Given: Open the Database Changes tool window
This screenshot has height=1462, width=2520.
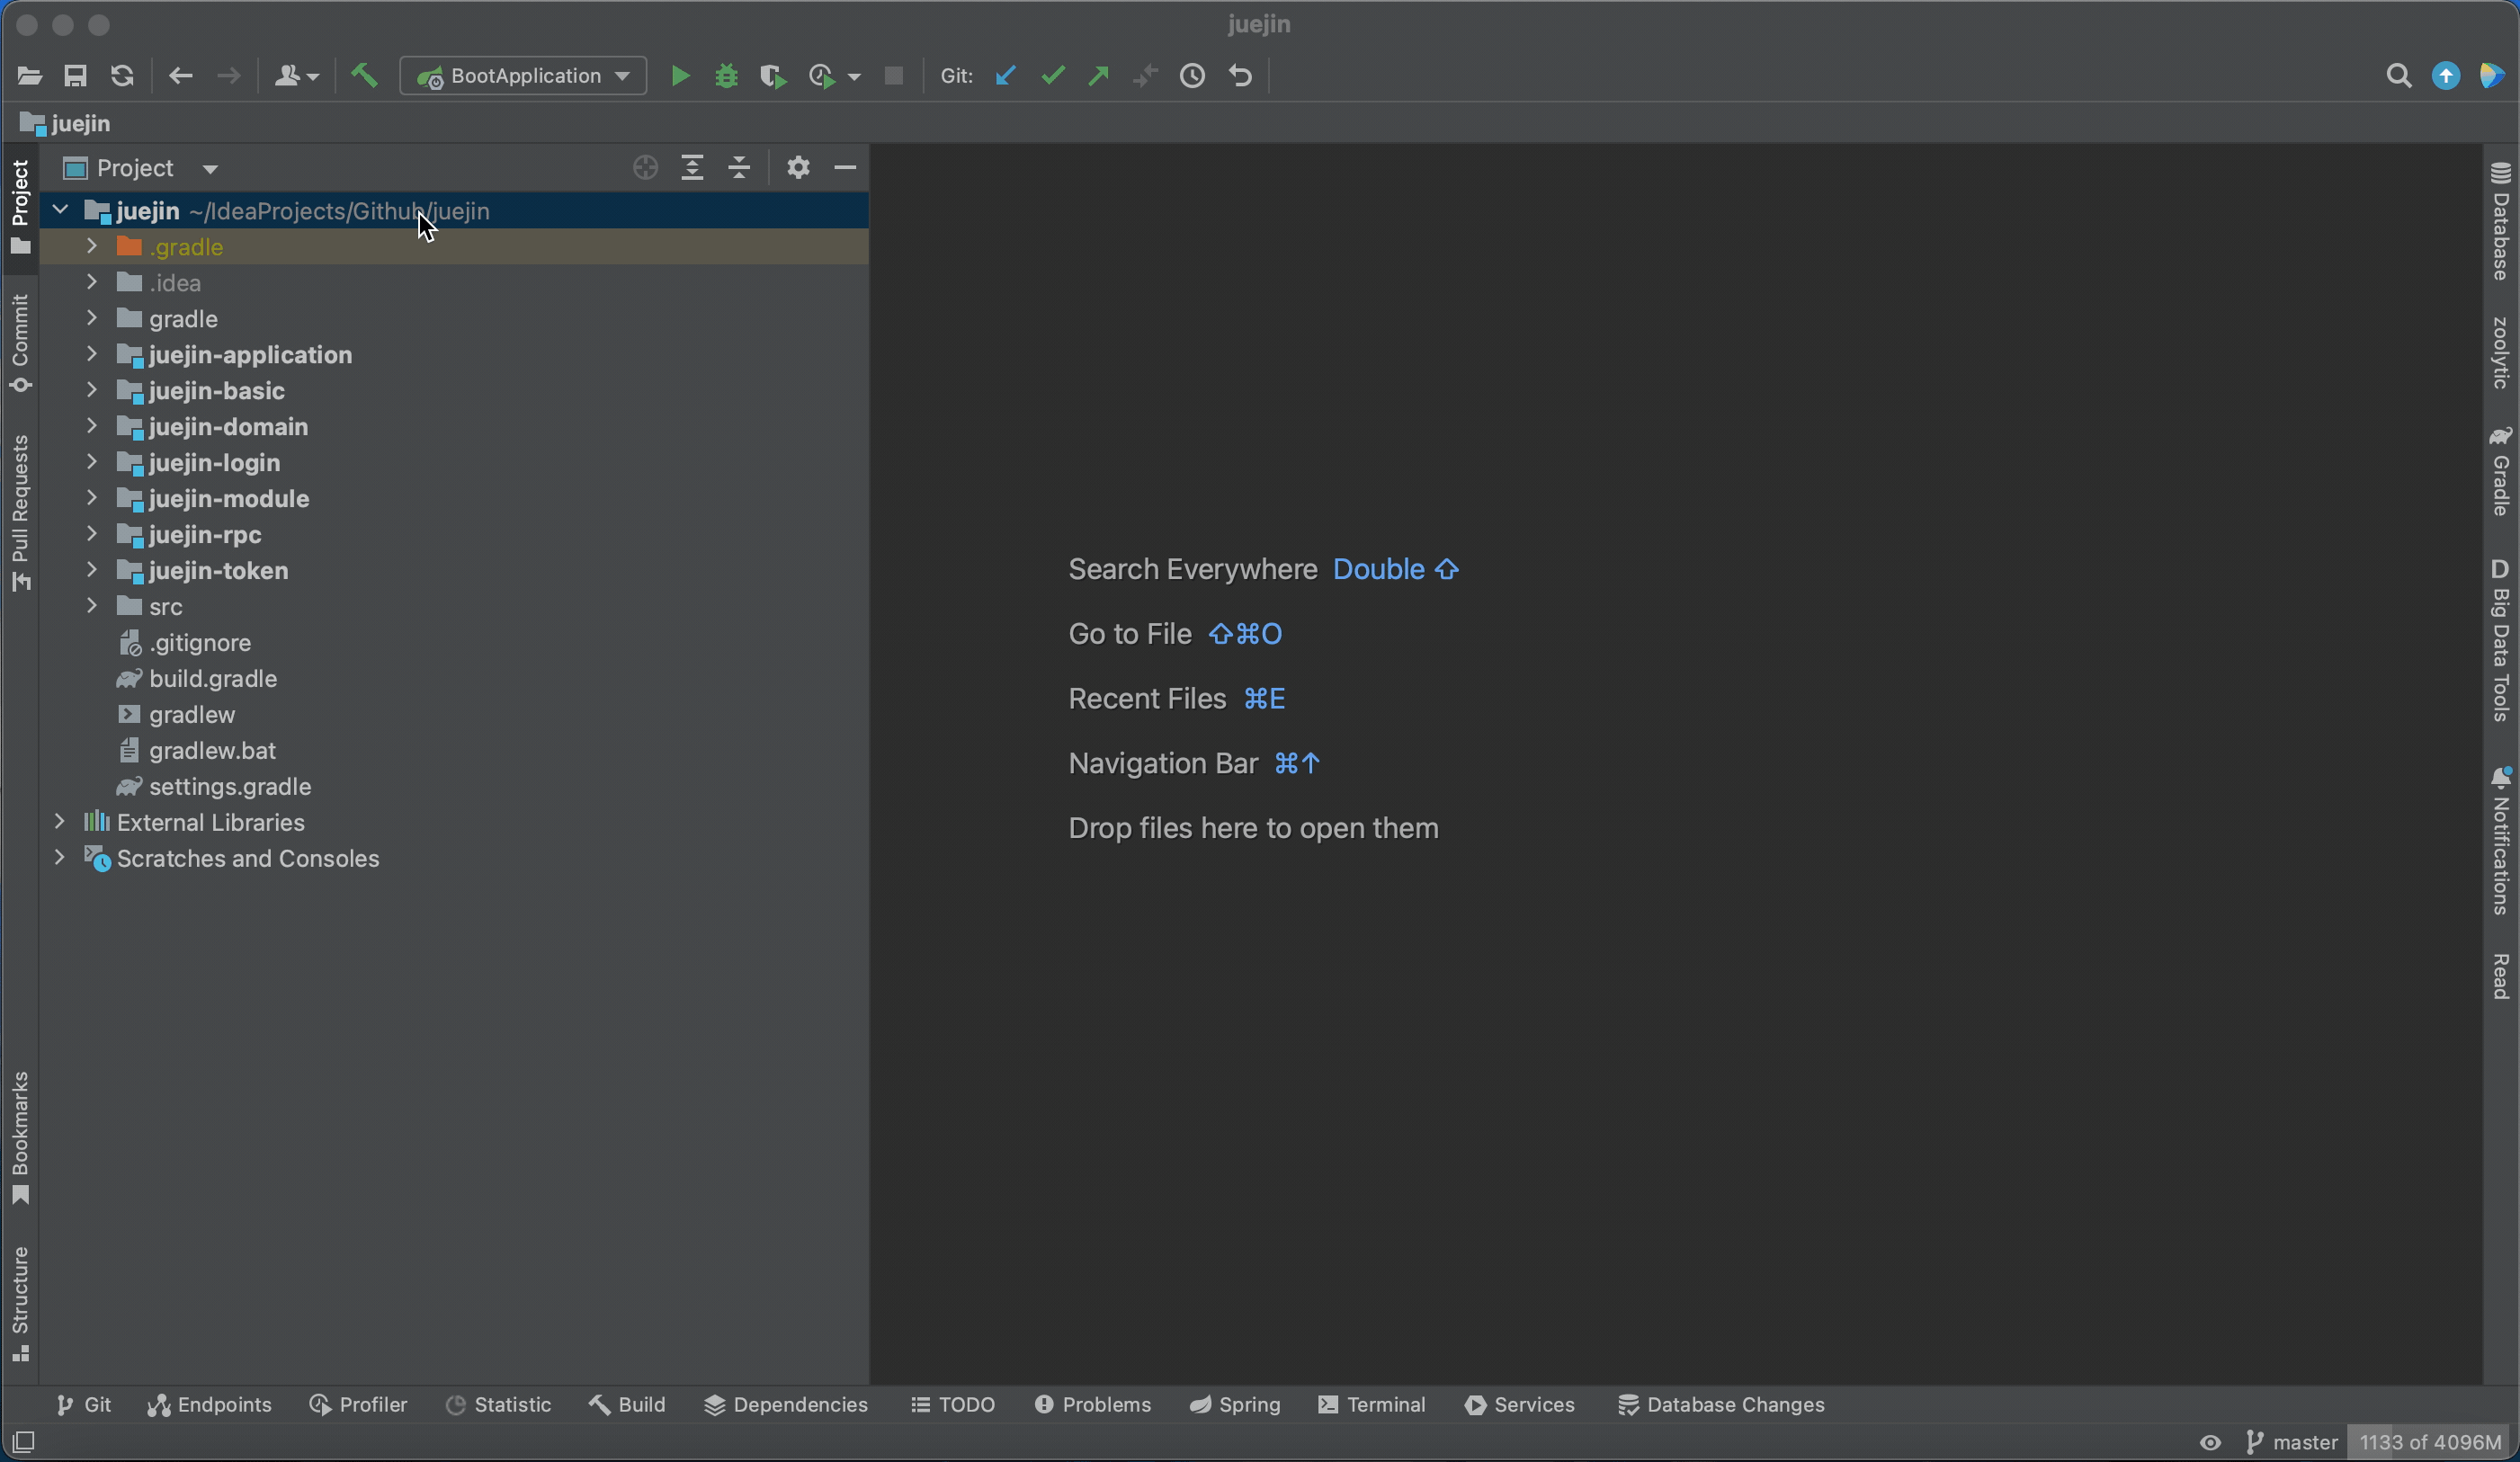Looking at the screenshot, I should (x=1721, y=1404).
